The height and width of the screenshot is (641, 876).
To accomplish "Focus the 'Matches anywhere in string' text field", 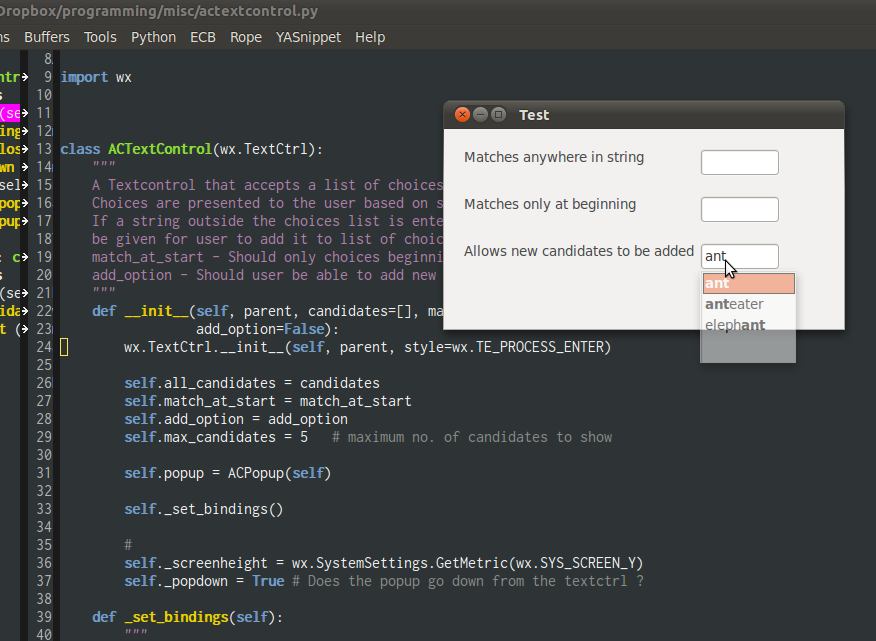I will (x=739, y=162).
